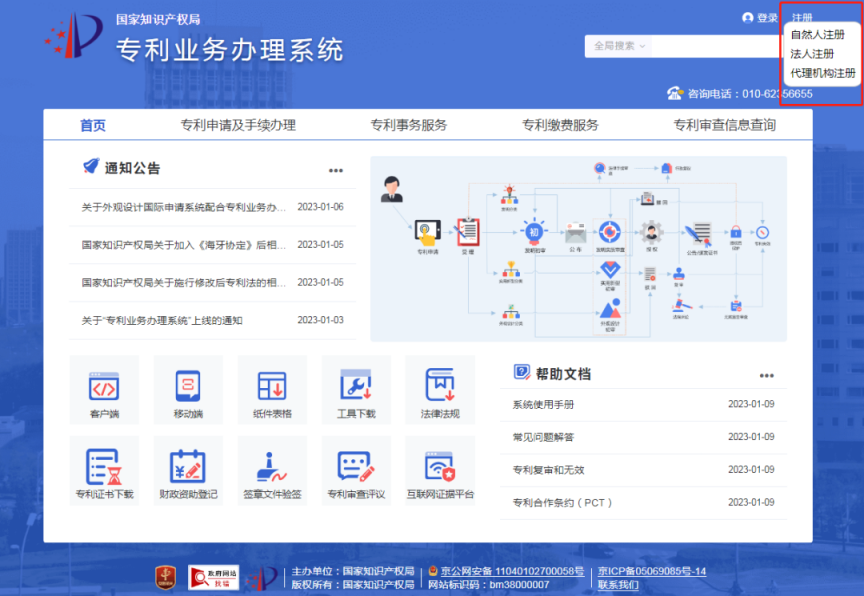This screenshot has height=596, width=864.
Task: Click the 登录 login link
Action: coord(767,18)
